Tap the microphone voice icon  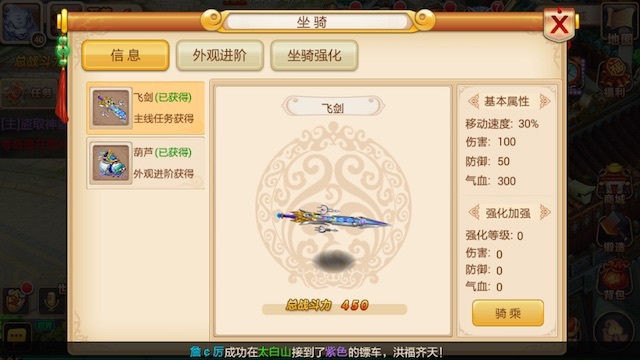click(51, 301)
